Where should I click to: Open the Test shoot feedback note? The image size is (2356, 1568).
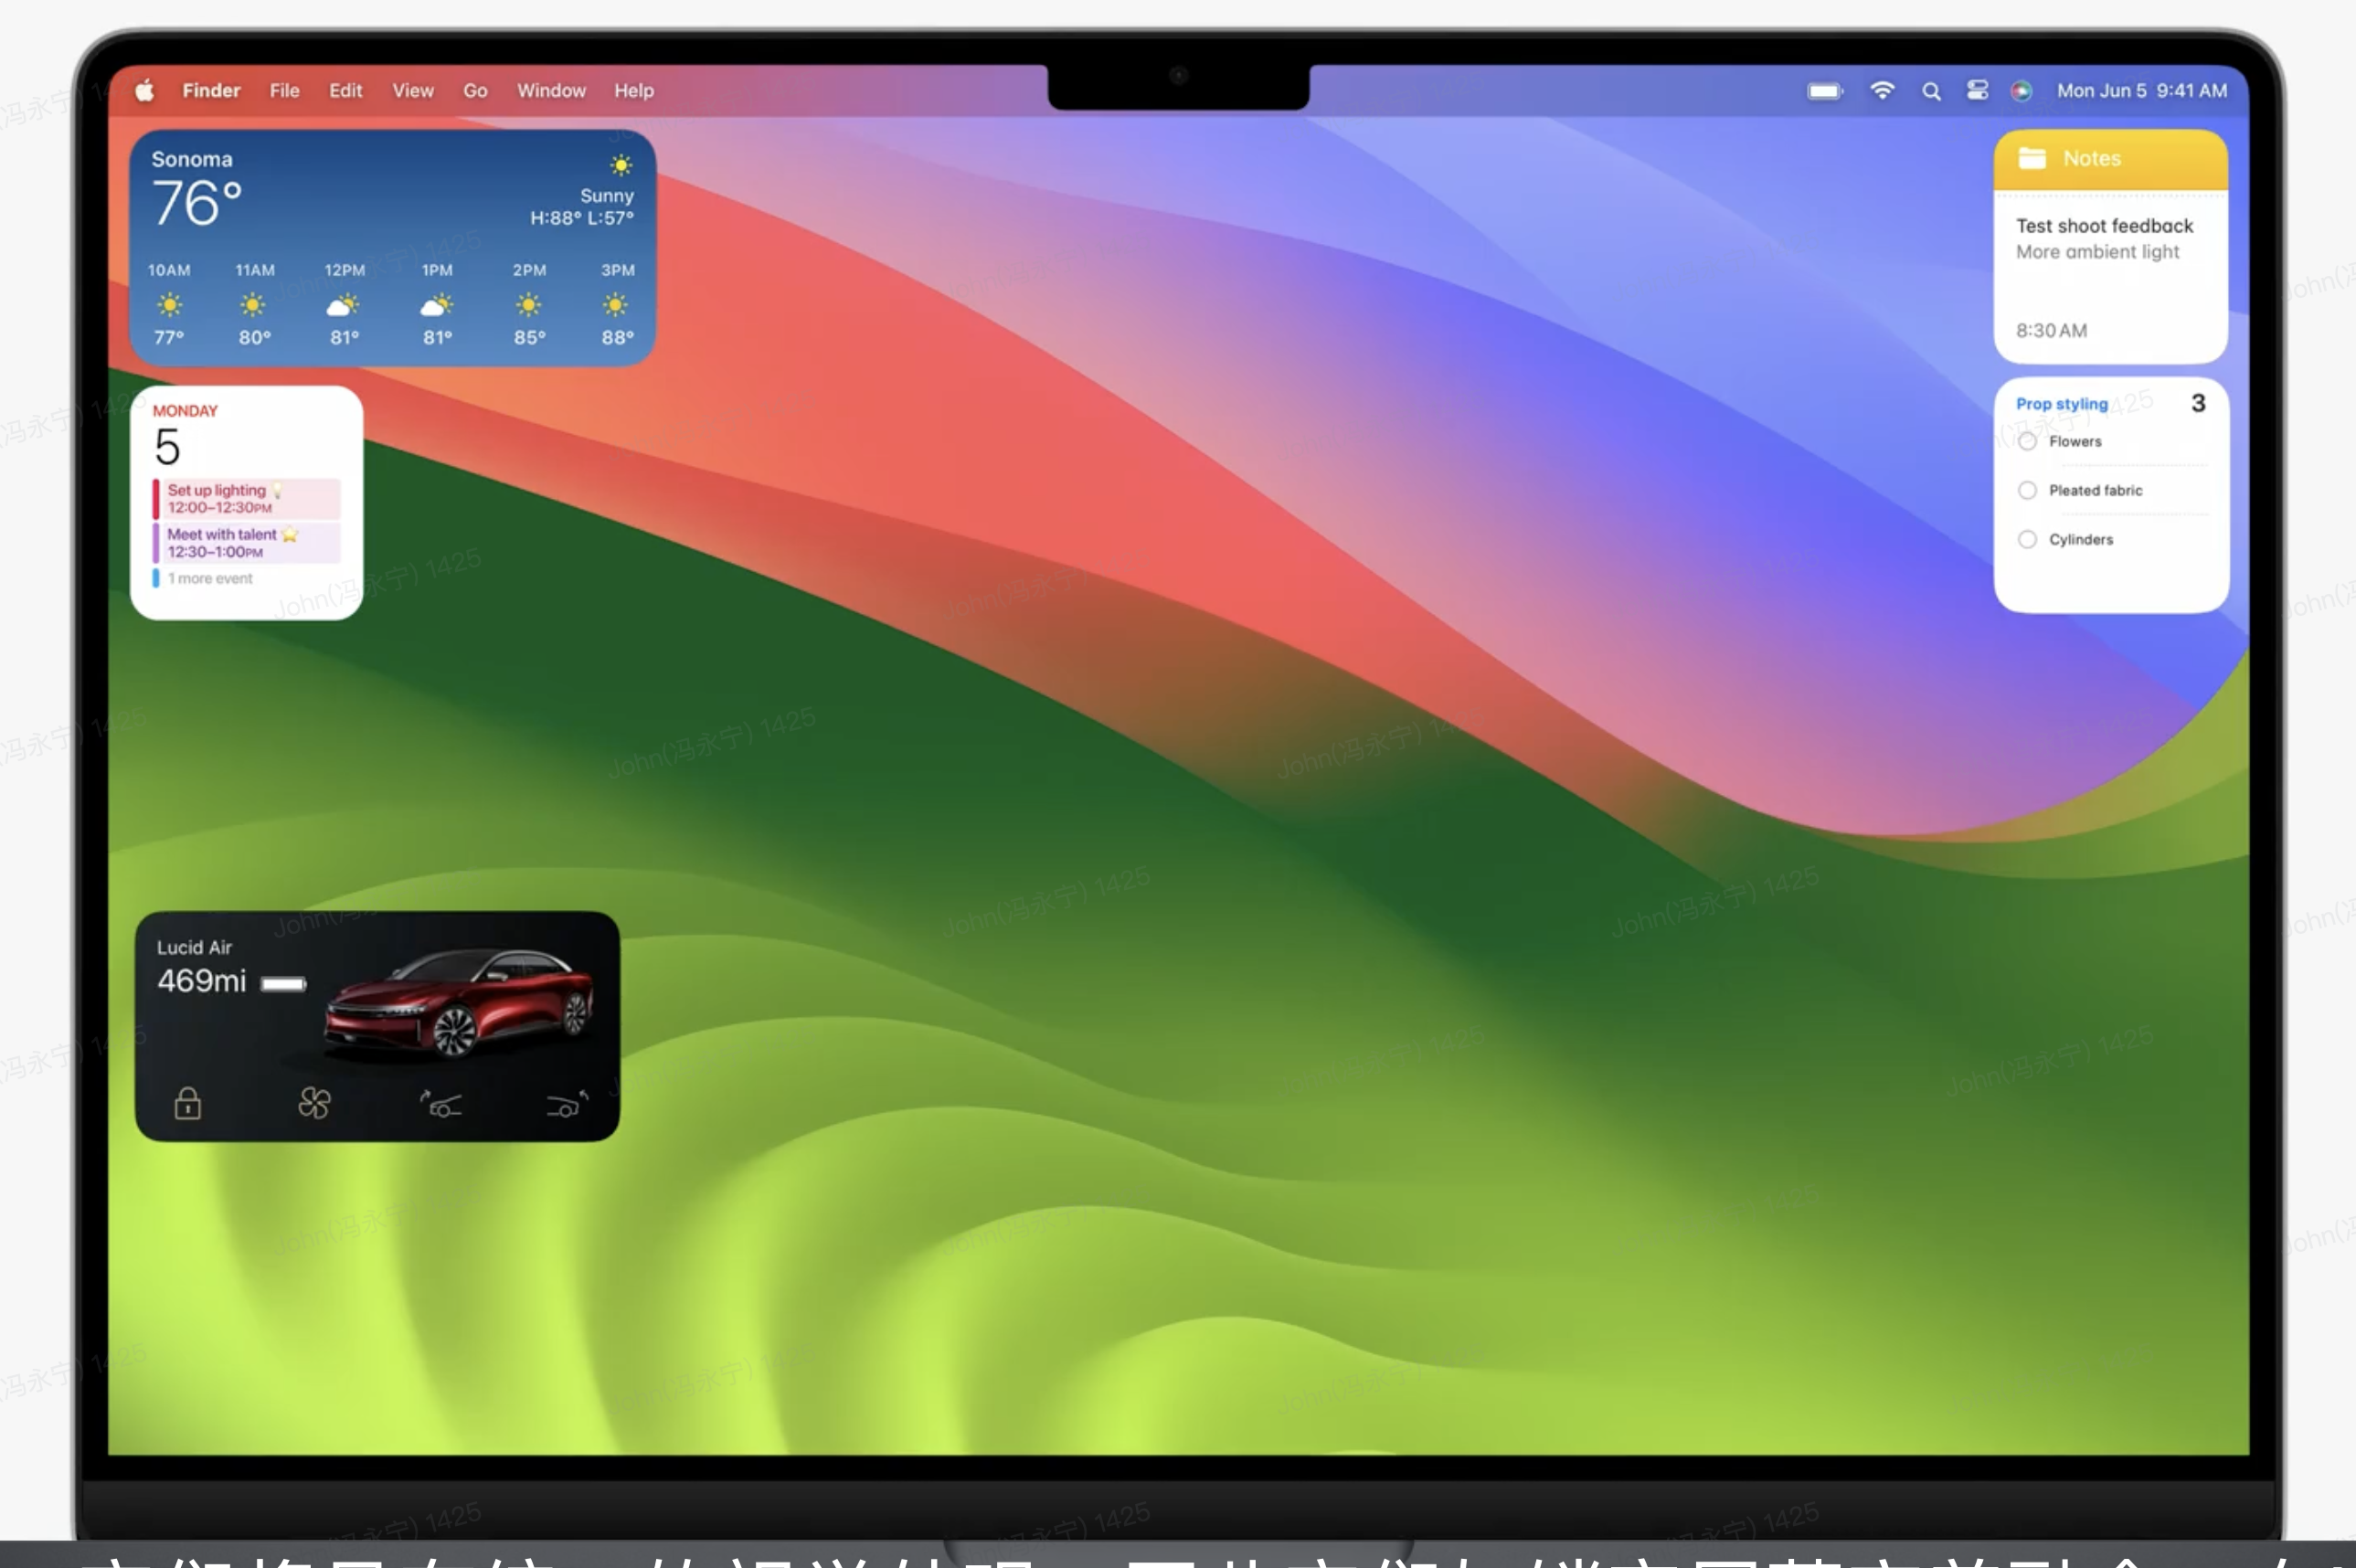(2104, 227)
